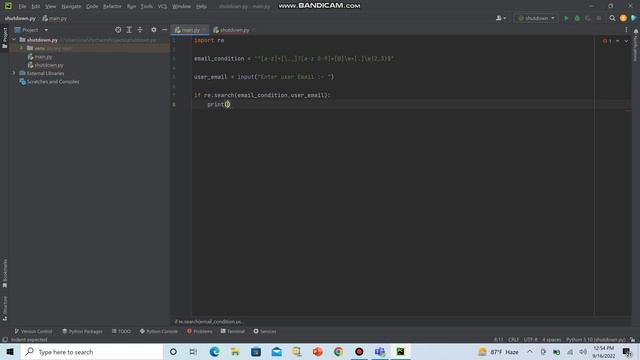Open Microsoft Teams from the taskbar
The image size is (640, 360).
(x=380, y=352)
